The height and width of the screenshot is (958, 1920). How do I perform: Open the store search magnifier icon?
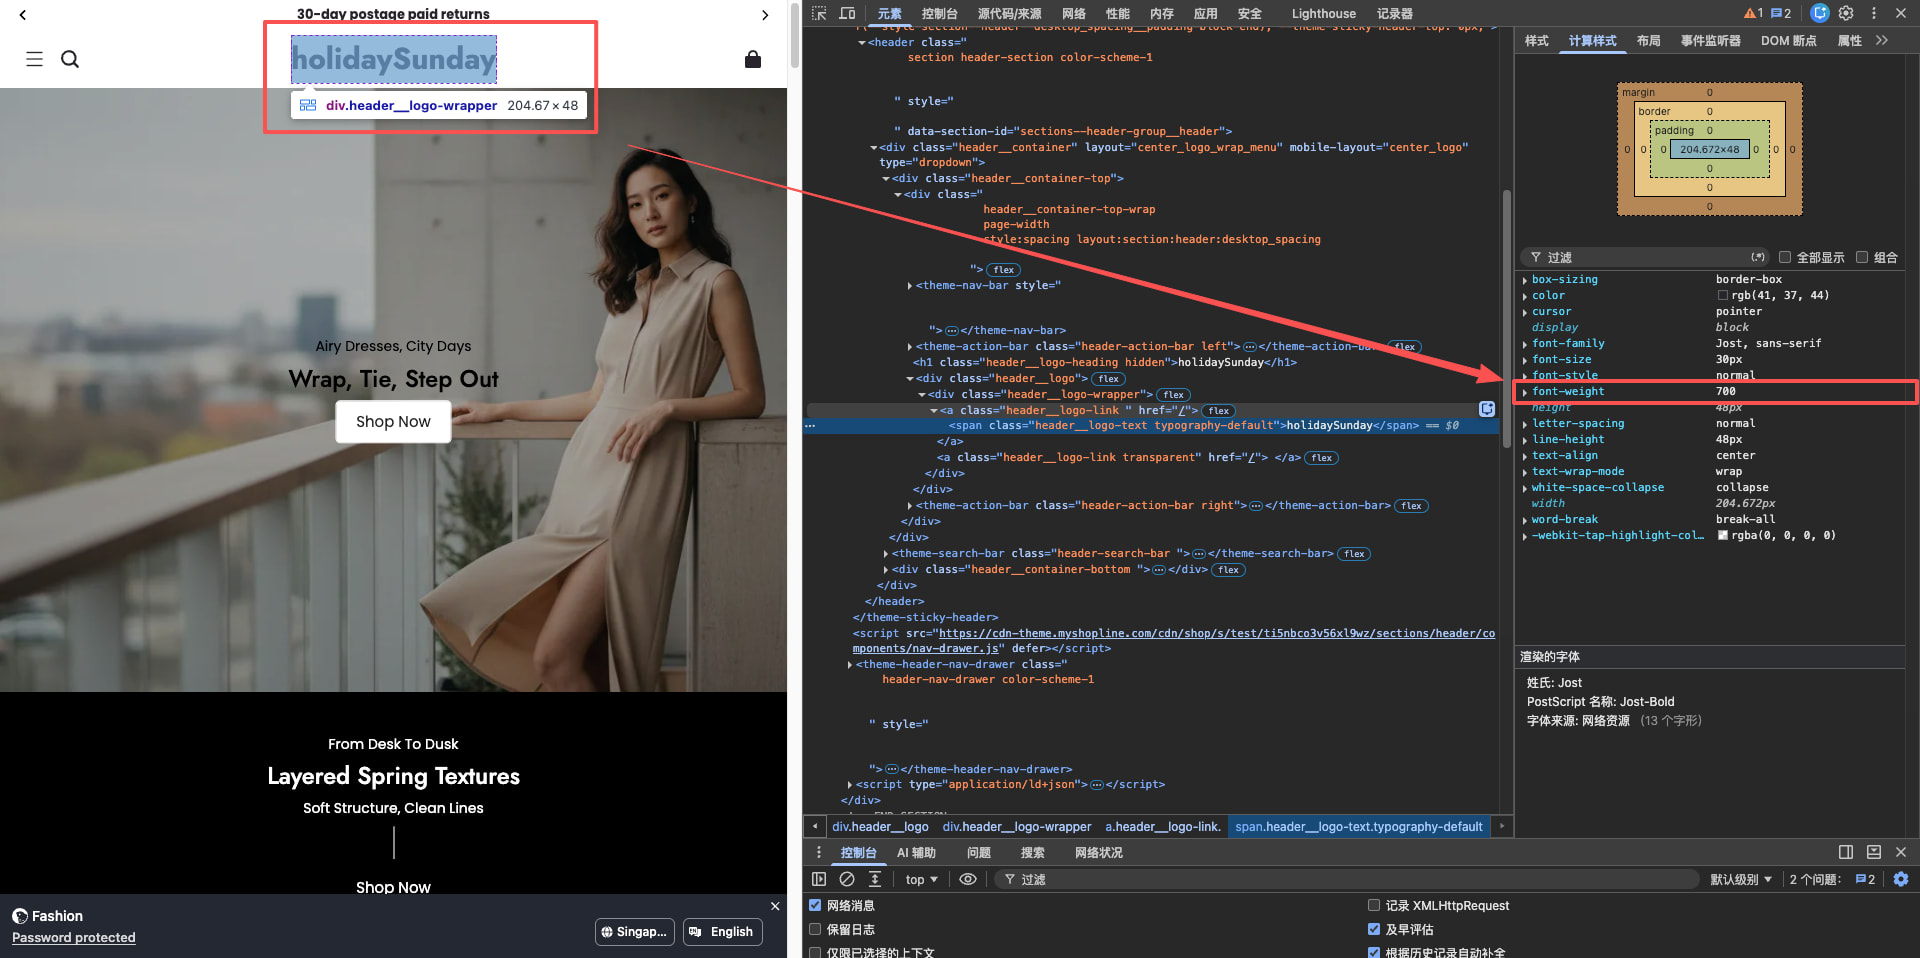70,59
